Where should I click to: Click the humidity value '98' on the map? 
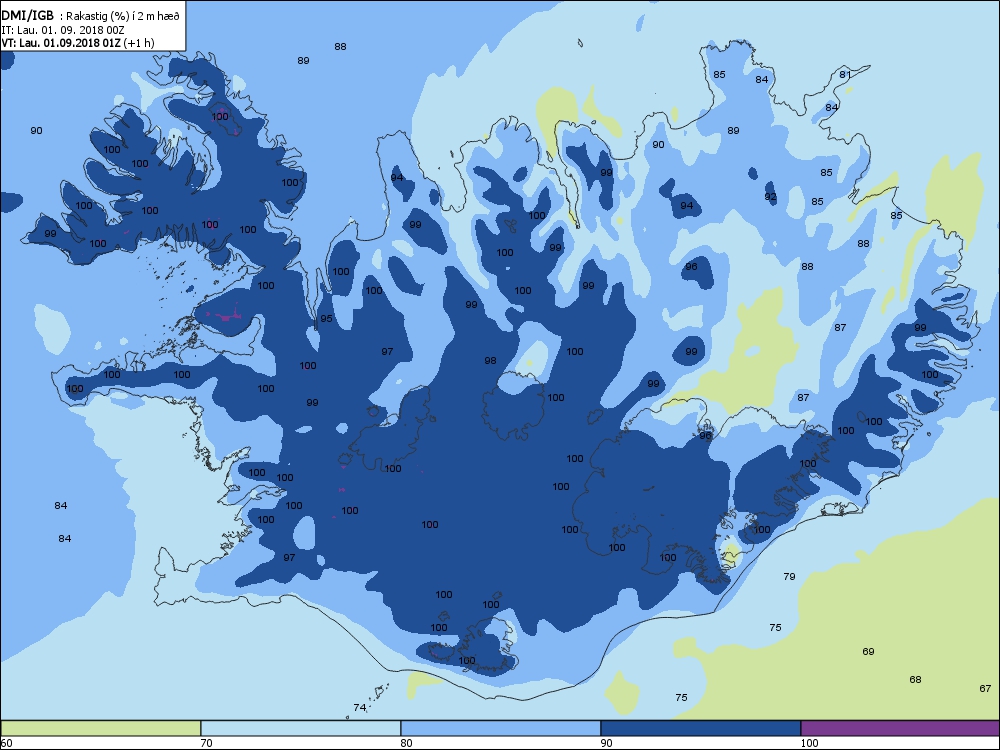pyautogui.click(x=490, y=360)
